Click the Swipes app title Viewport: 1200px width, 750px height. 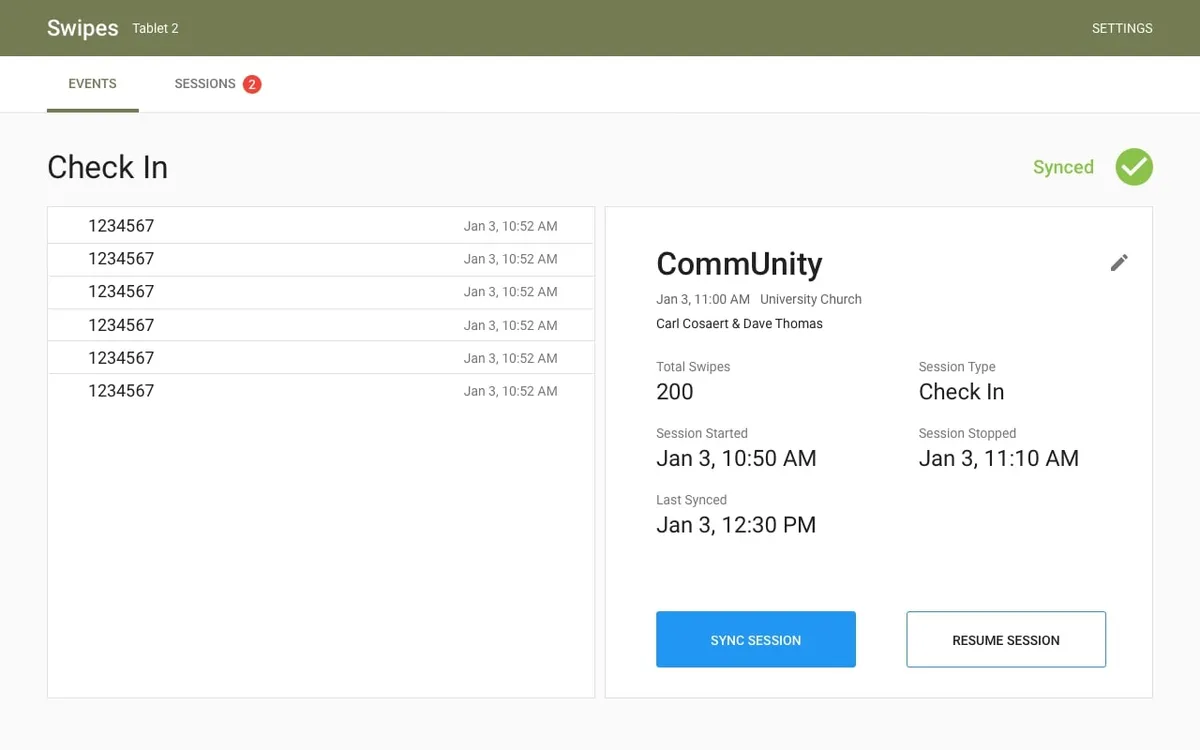82,28
